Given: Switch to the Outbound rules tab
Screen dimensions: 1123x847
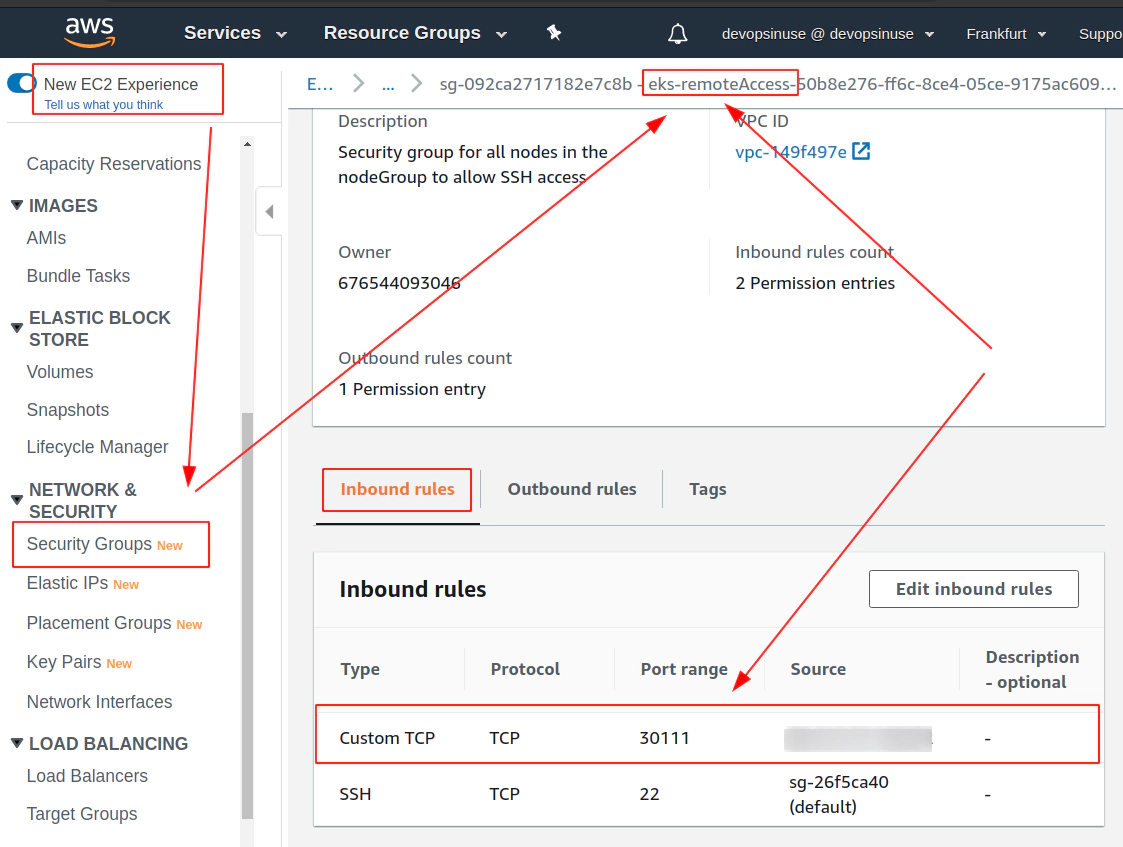Looking at the screenshot, I should coord(572,489).
